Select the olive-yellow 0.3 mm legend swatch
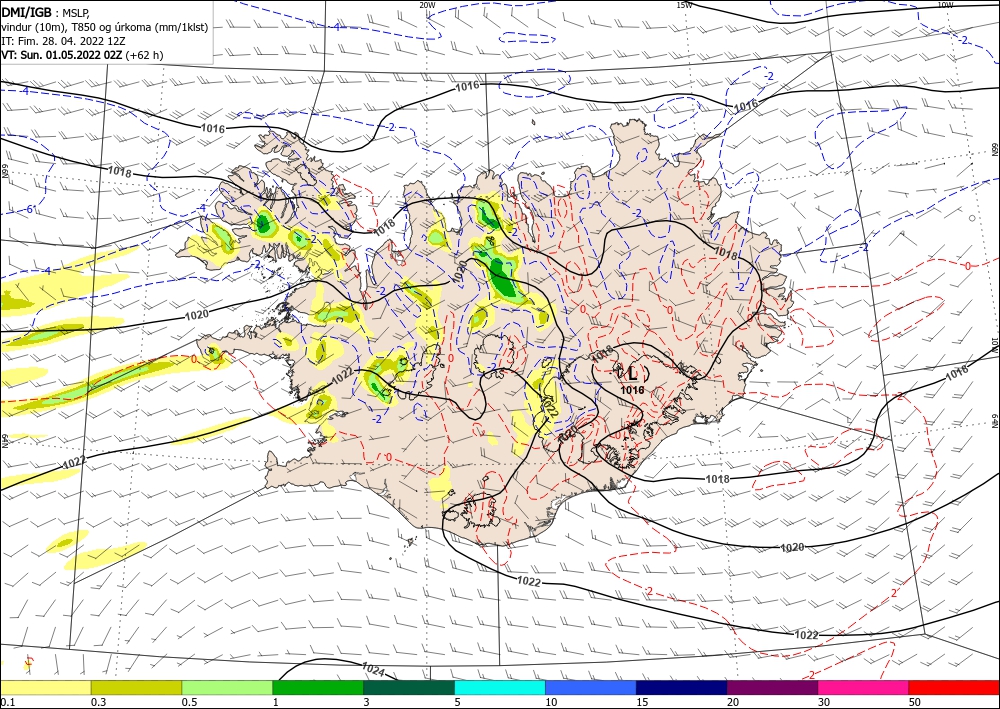The width and height of the screenshot is (1000, 709). [136, 688]
